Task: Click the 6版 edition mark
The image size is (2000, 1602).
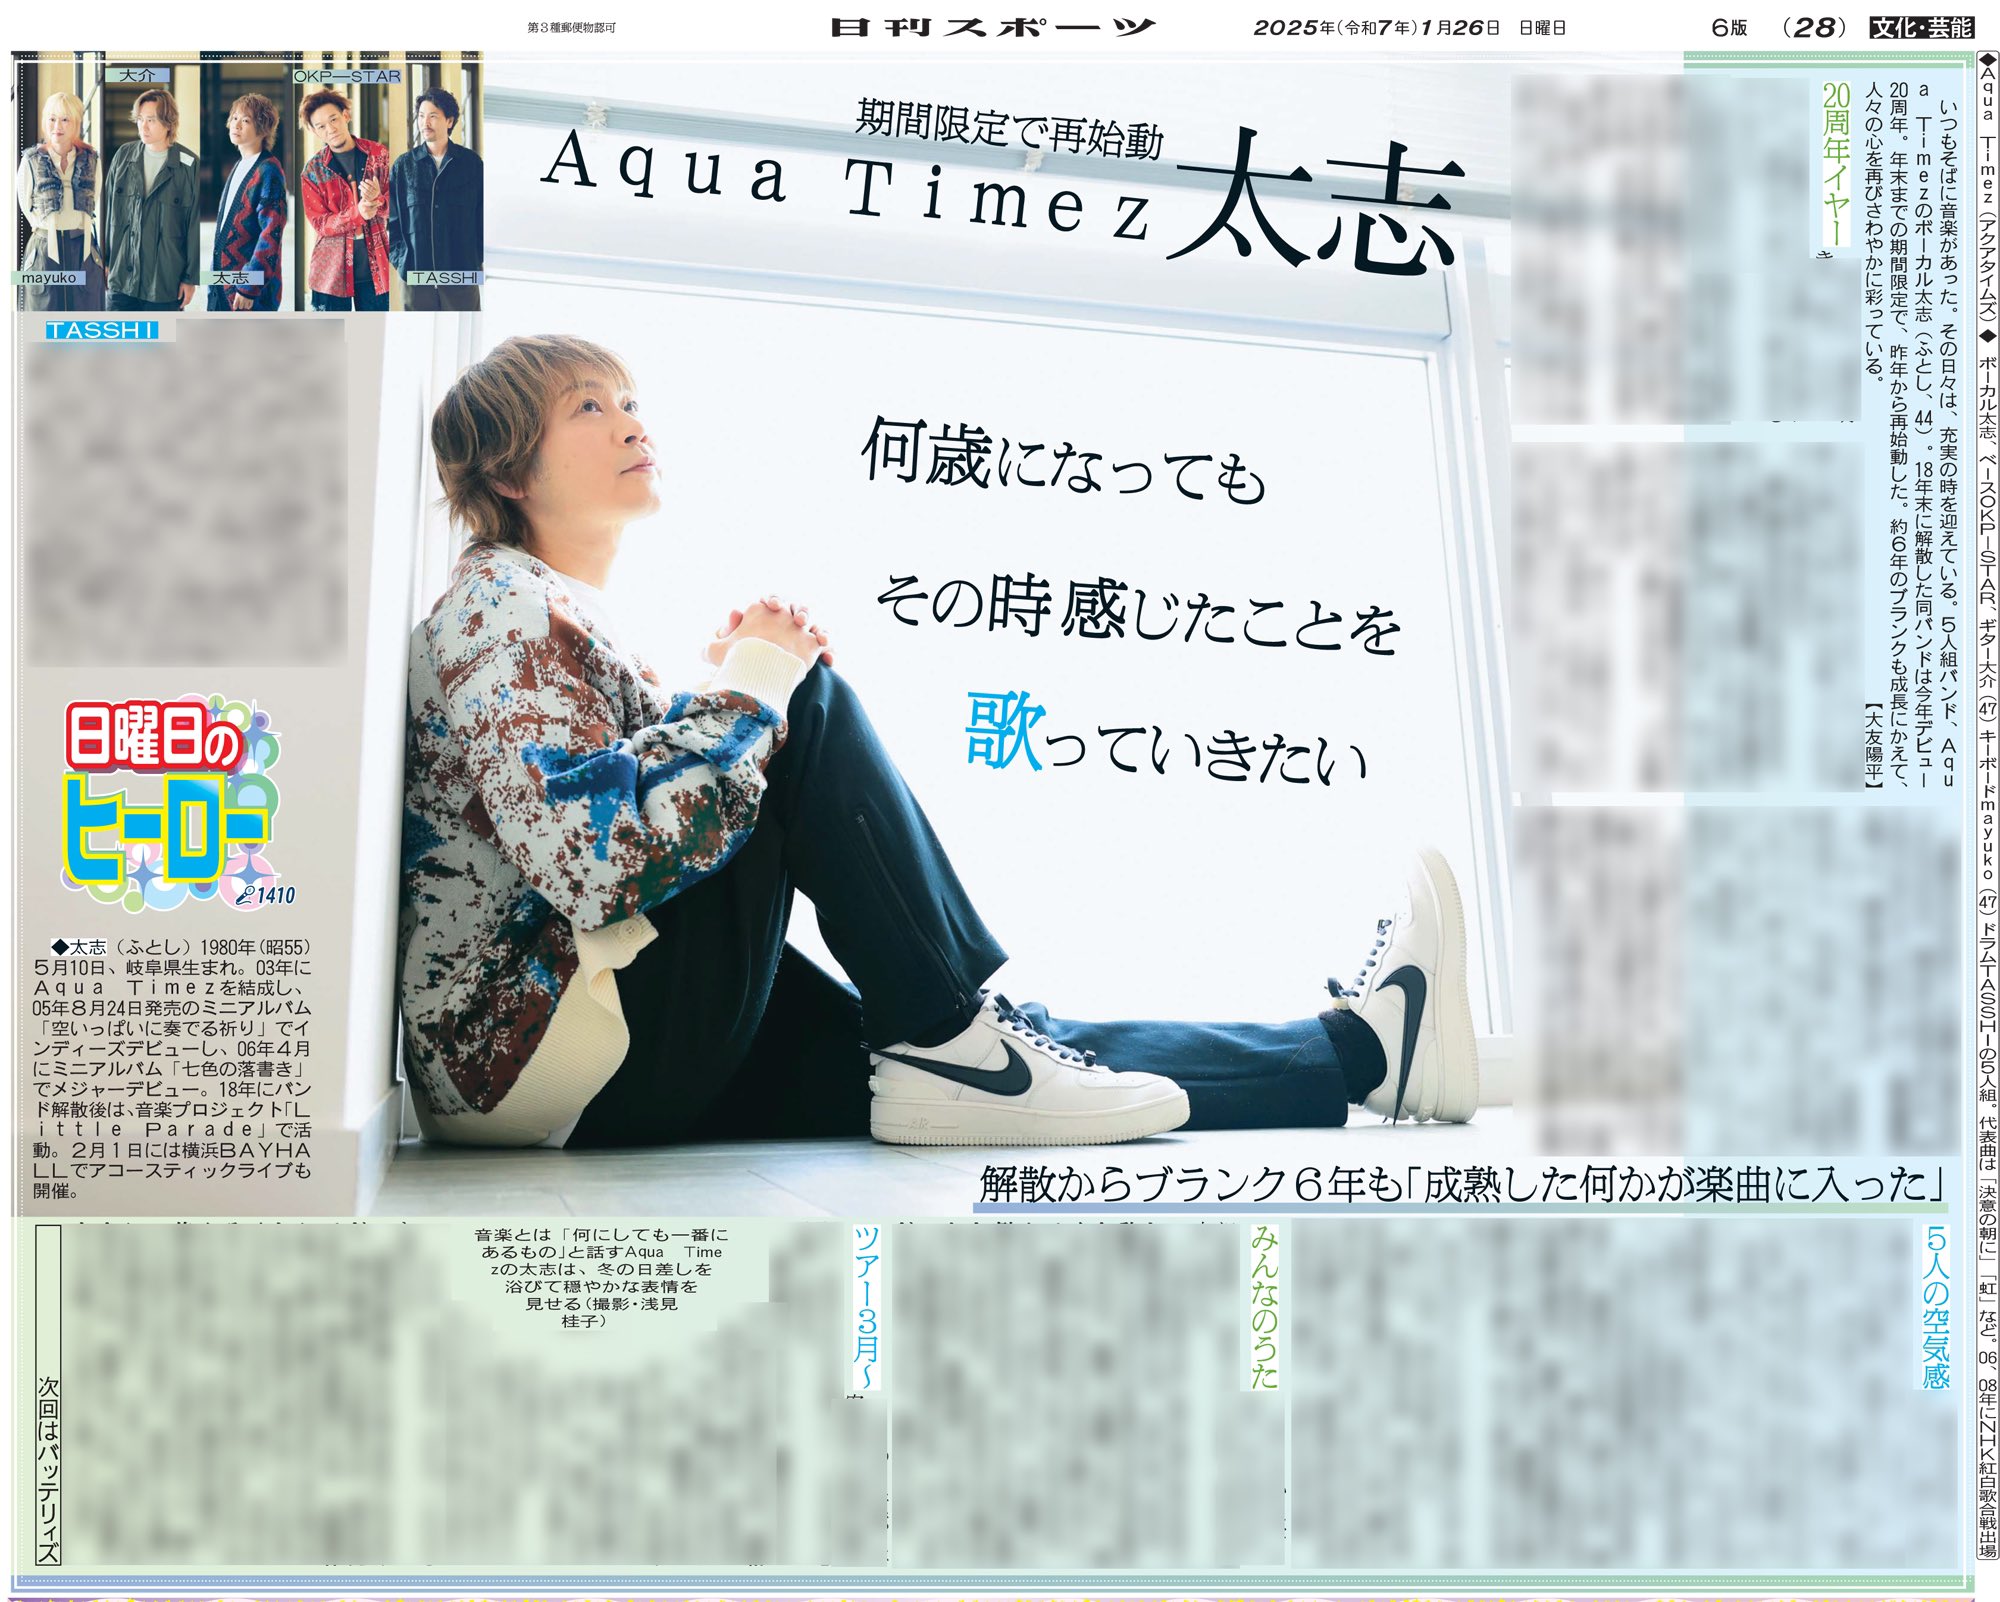Action: click(1729, 28)
